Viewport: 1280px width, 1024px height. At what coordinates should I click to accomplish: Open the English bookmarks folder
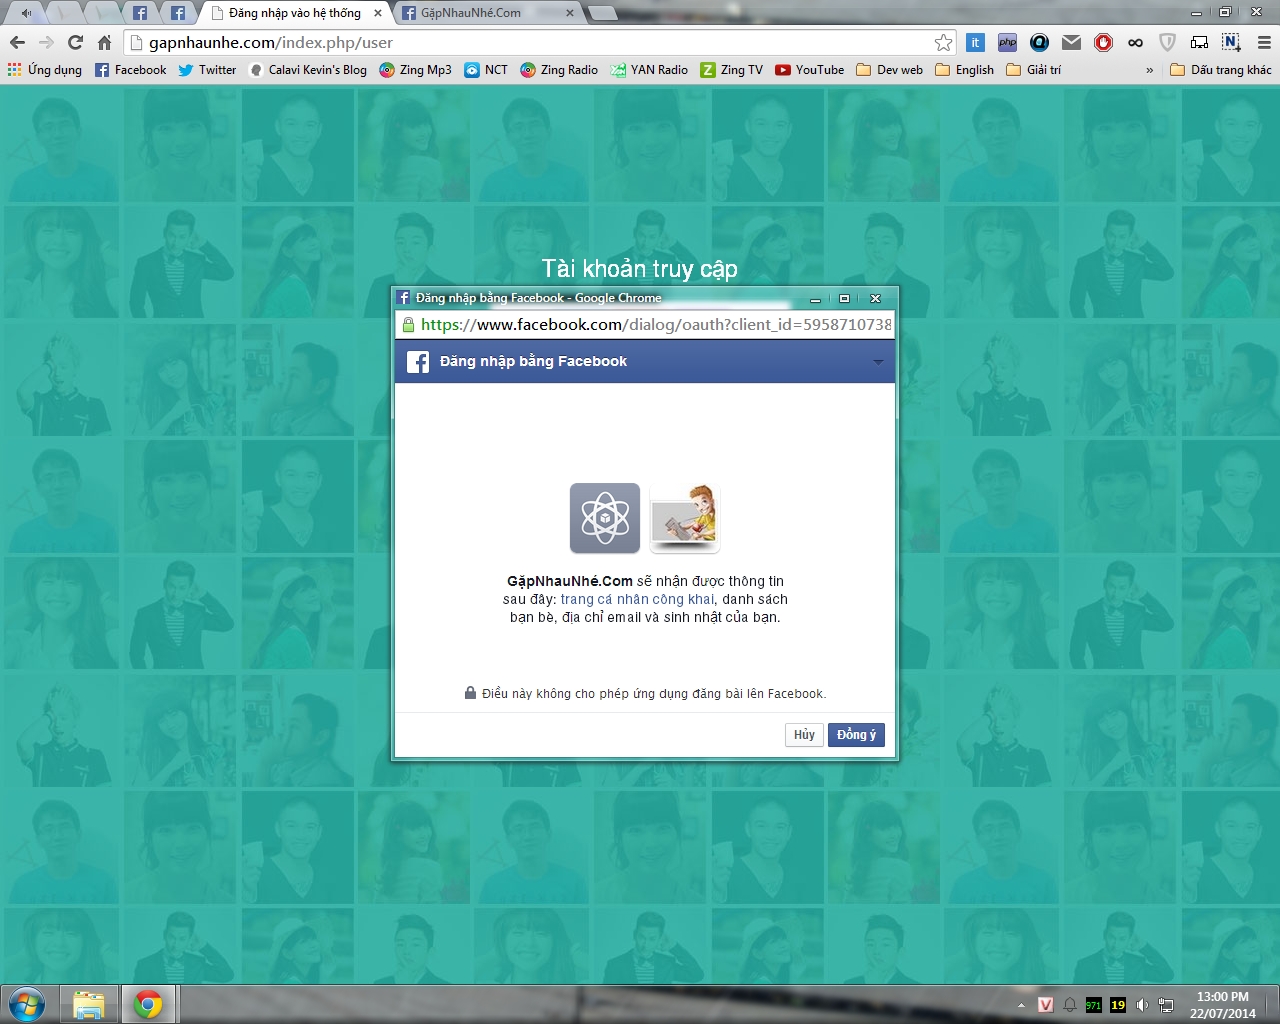(x=964, y=70)
